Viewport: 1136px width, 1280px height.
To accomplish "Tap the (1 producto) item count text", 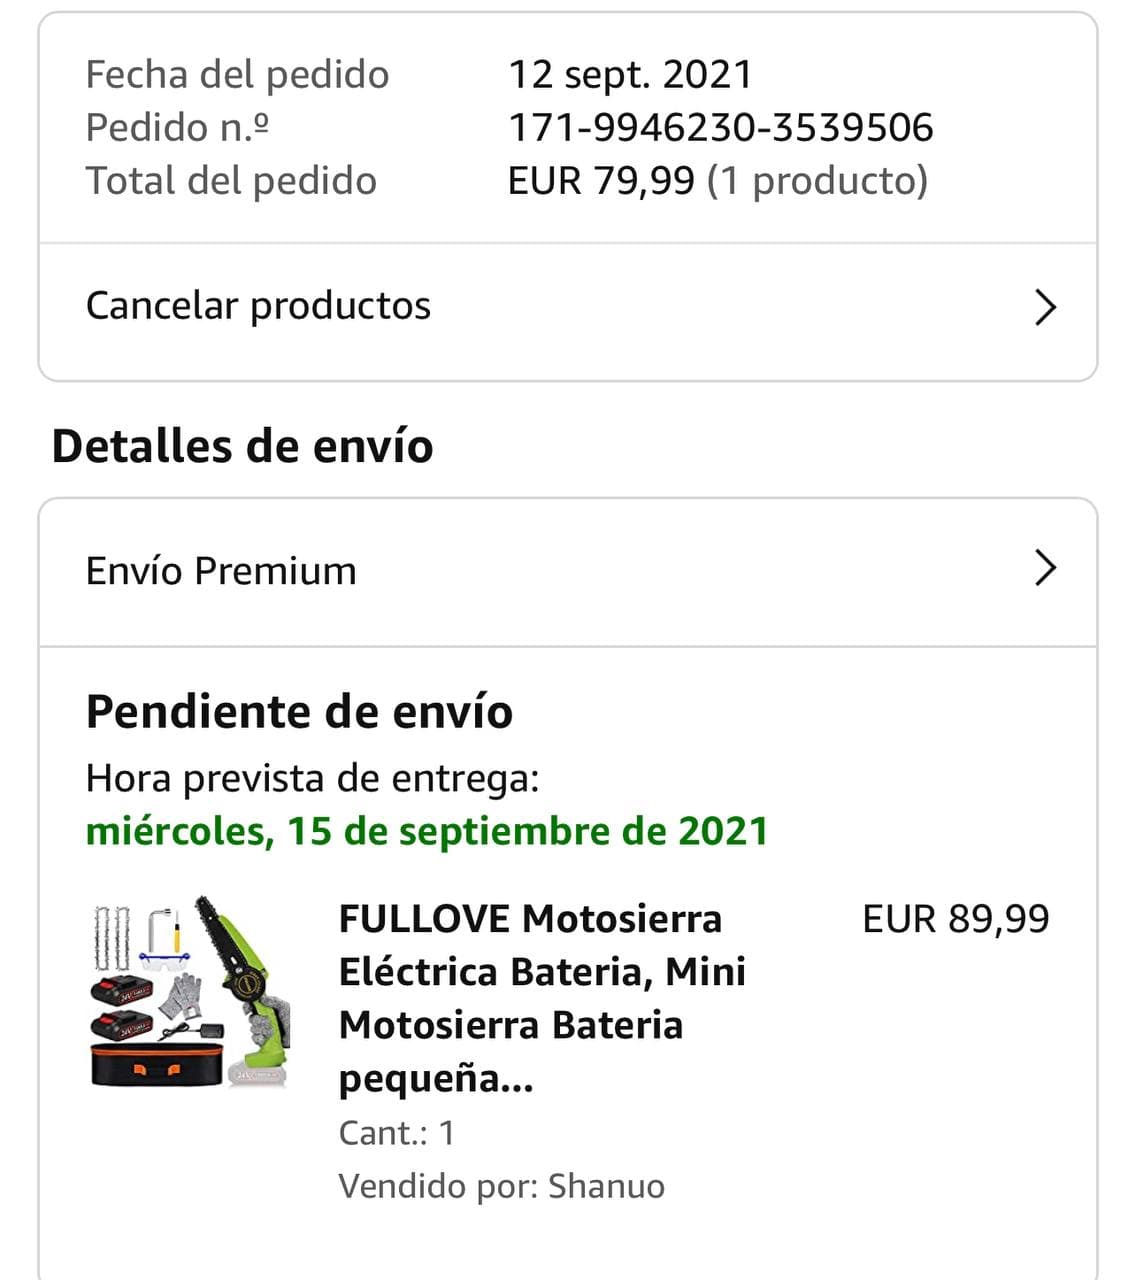I will click(x=817, y=181).
